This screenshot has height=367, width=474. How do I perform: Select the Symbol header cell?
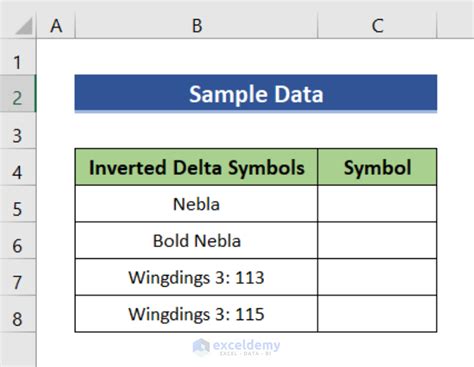coord(377,167)
